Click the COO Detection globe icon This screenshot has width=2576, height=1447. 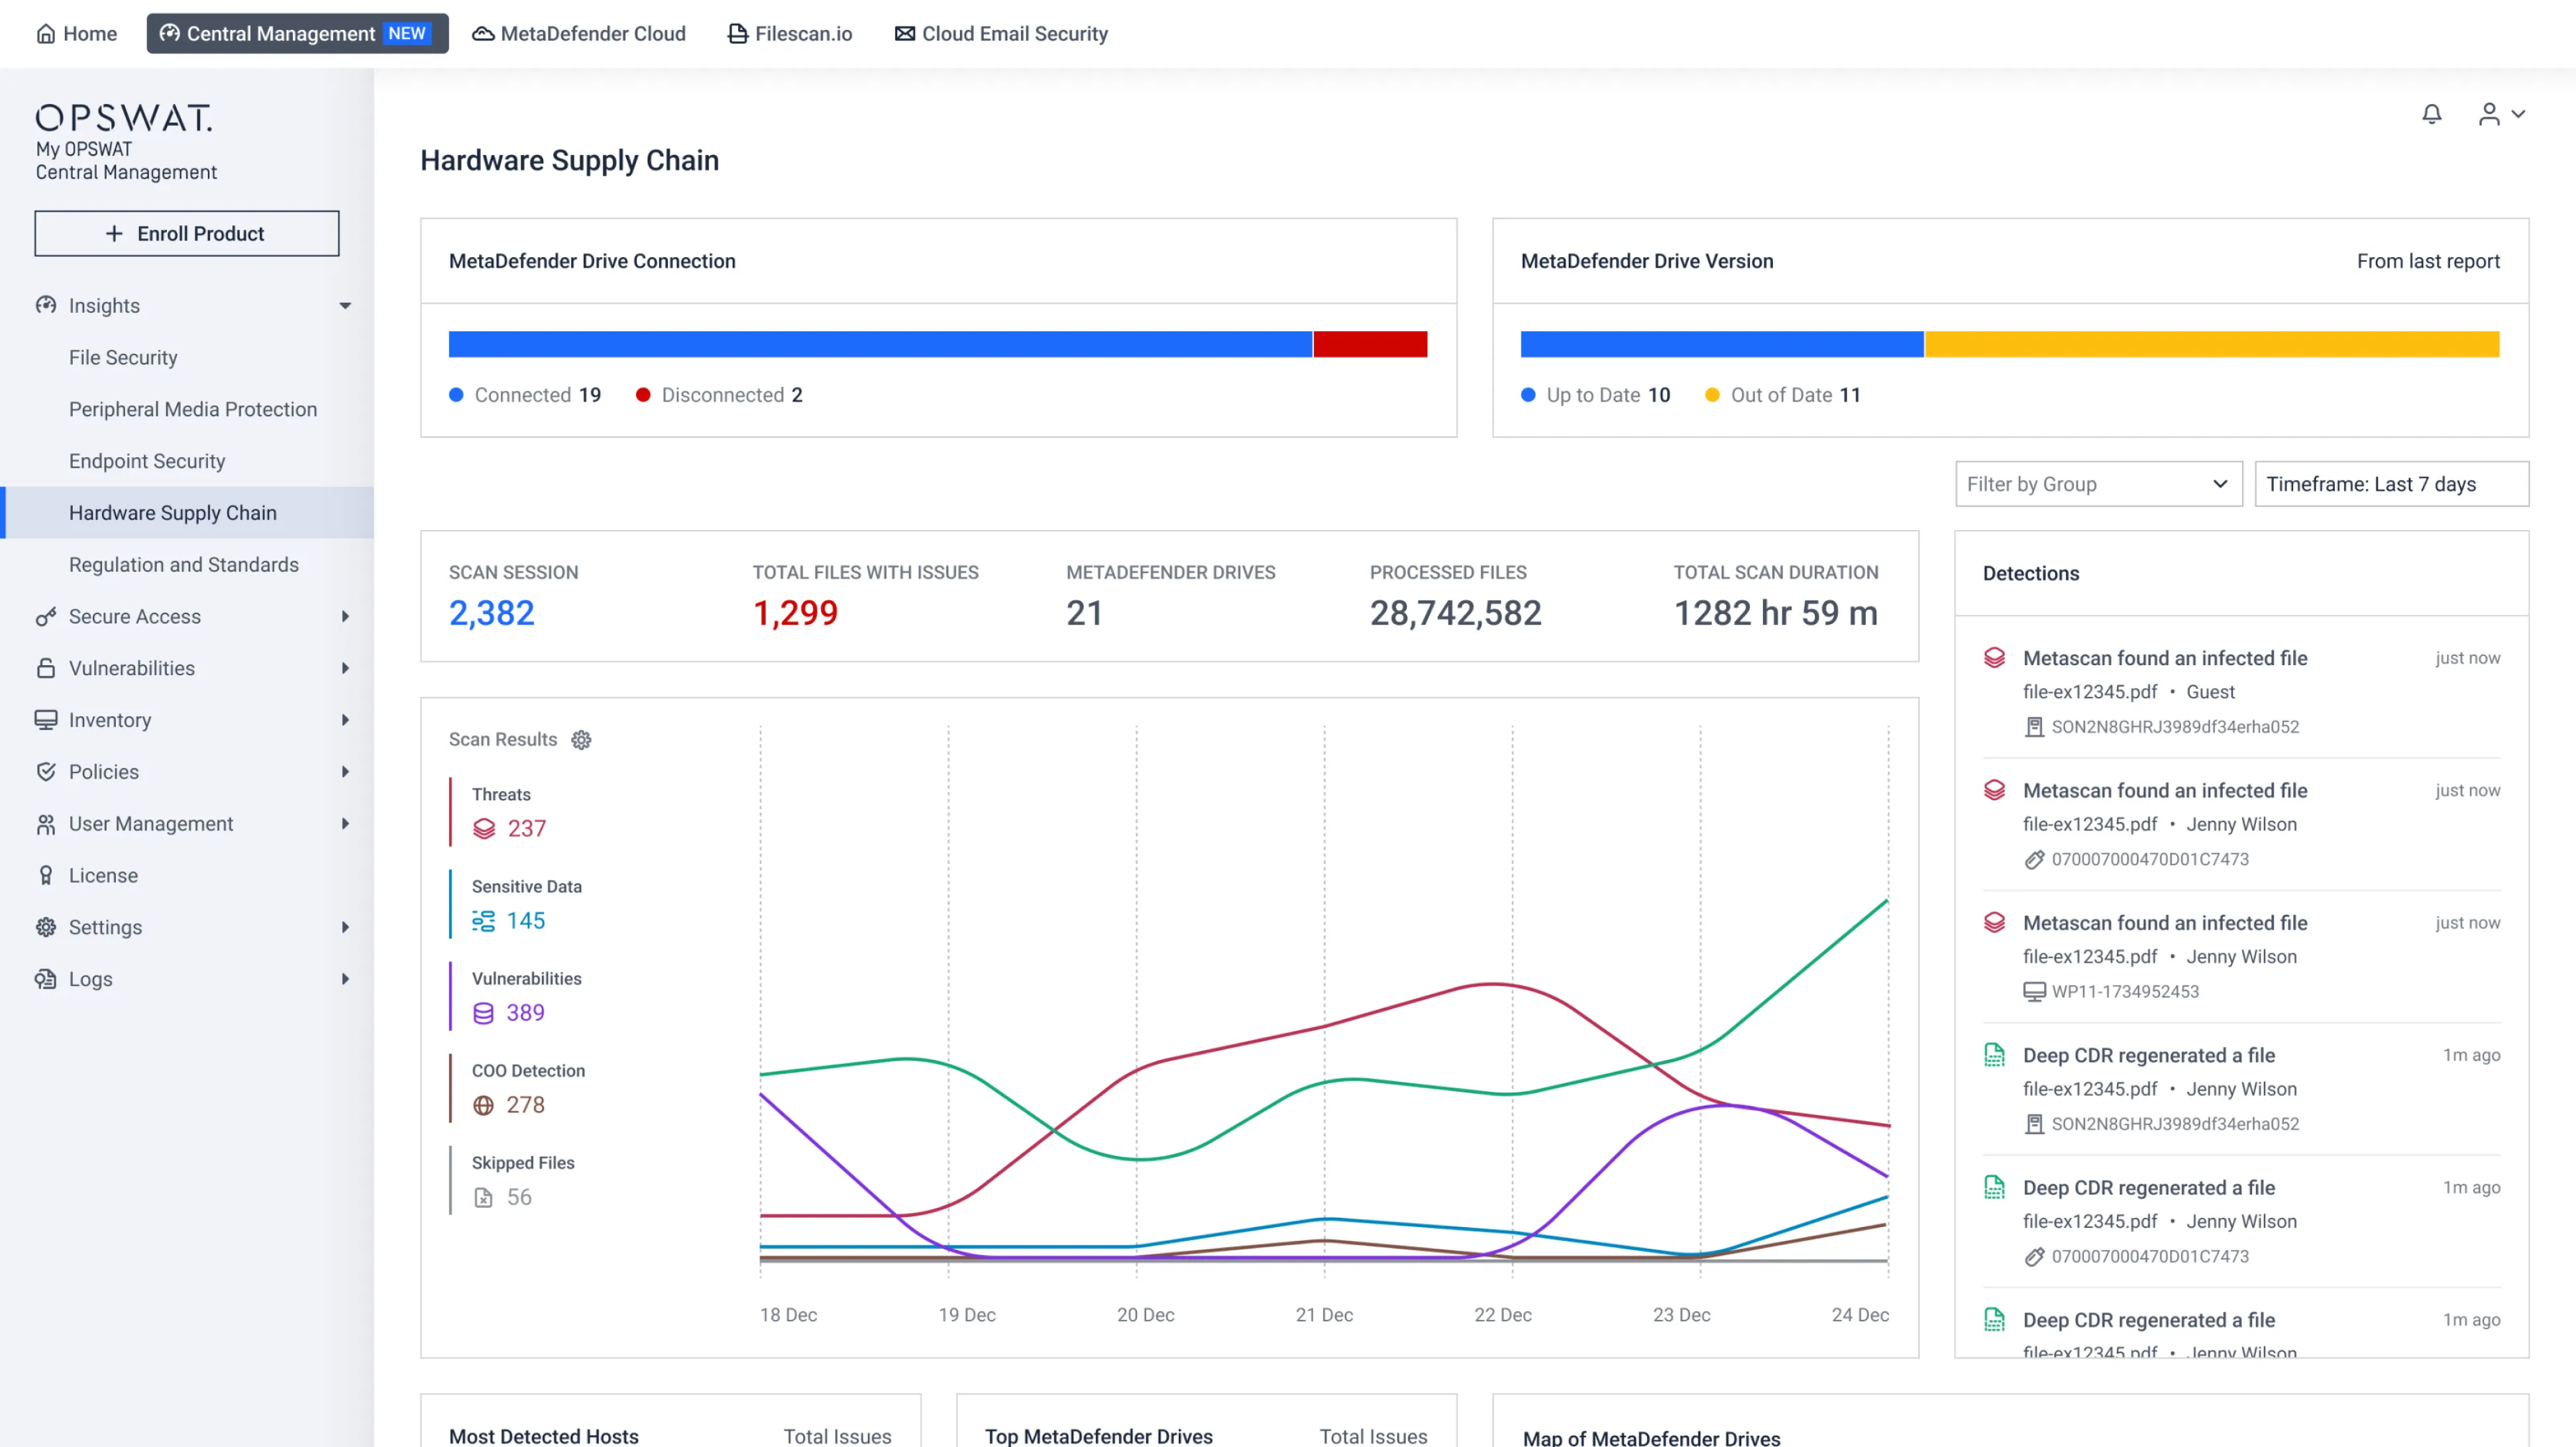(484, 1105)
